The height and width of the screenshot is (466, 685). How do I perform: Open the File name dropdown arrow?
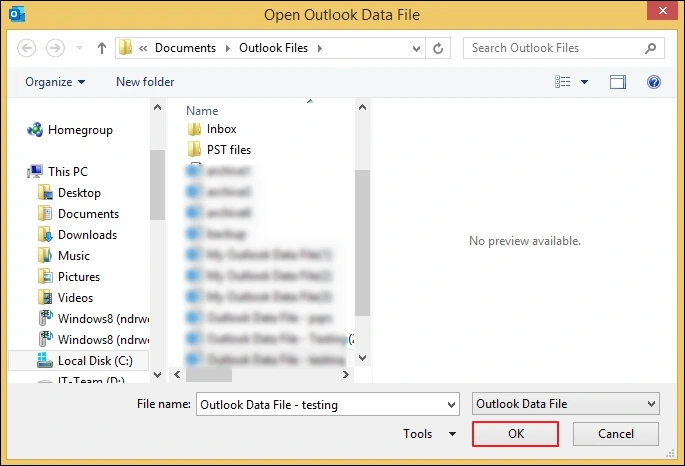[452, 405]
